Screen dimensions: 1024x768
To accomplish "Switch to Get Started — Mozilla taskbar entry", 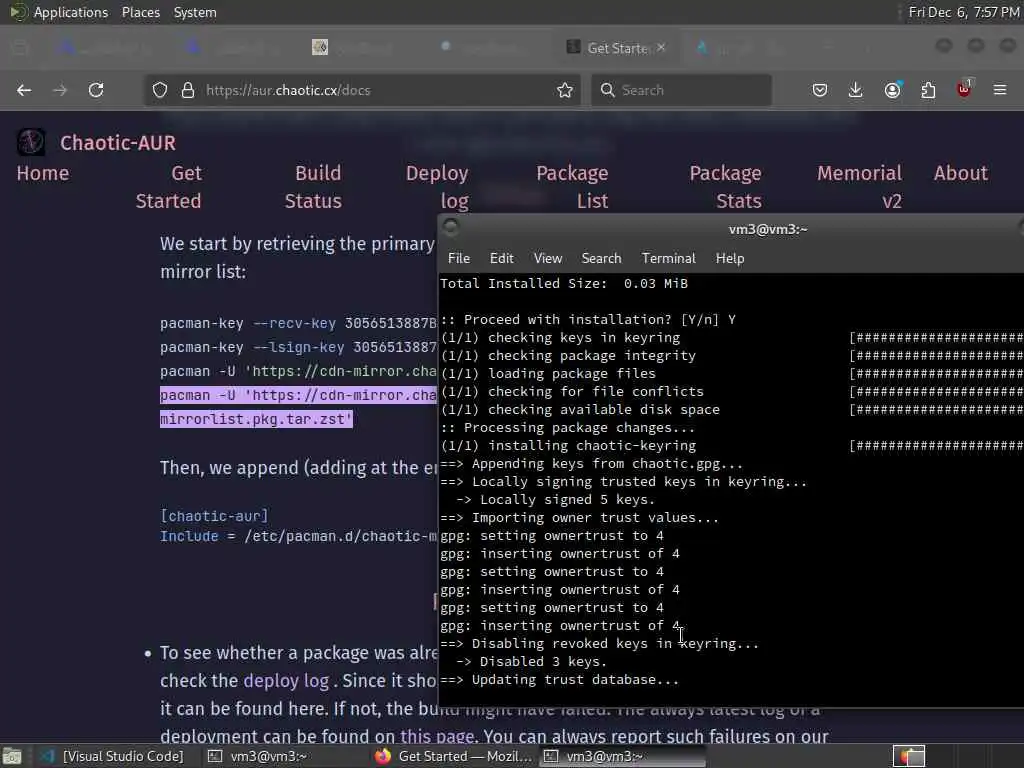I will 455,756.
